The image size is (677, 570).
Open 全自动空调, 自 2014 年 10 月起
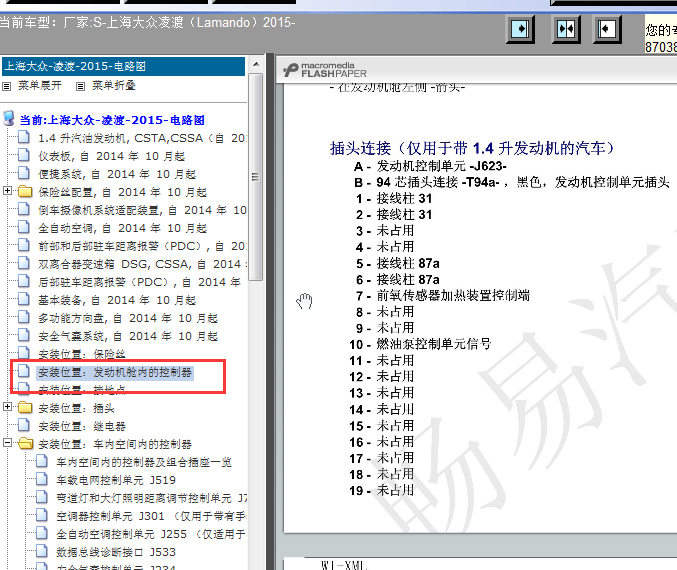[x=123, y=228]
